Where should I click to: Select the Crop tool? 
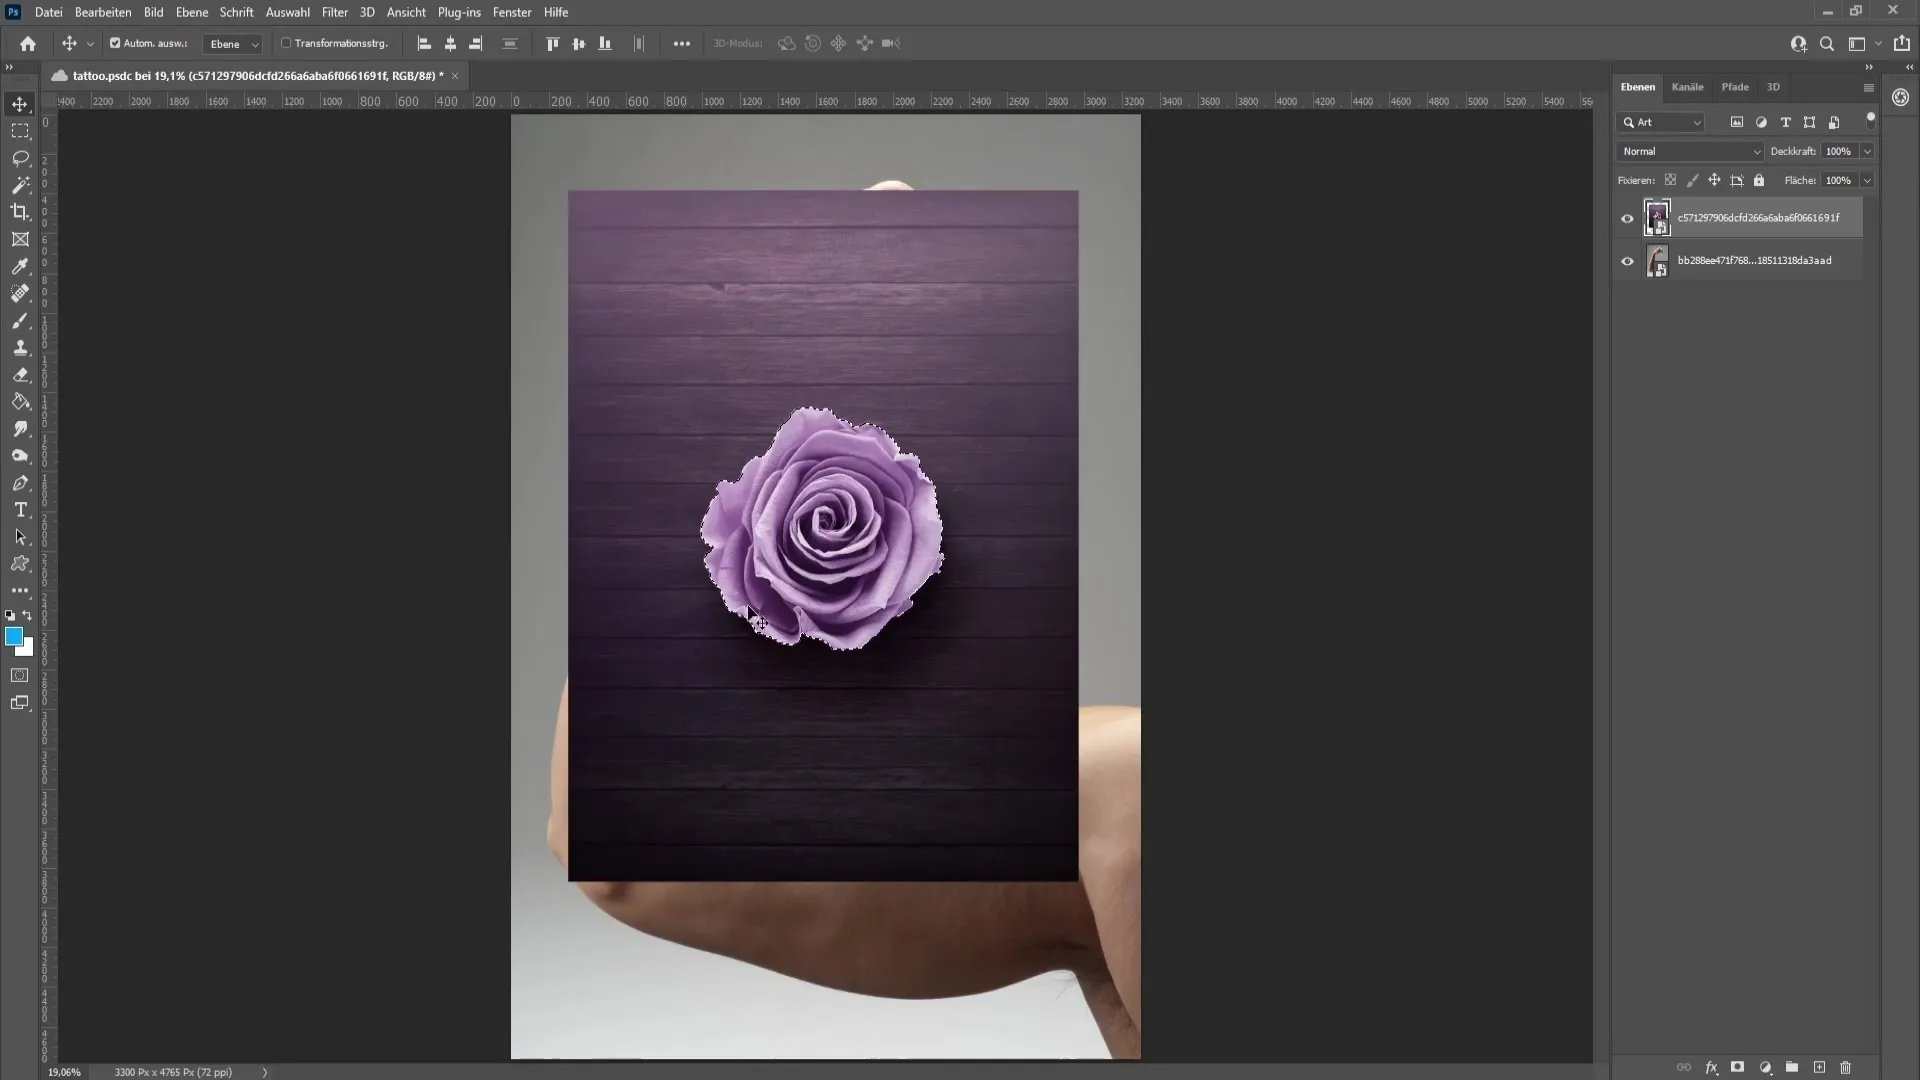pyautogui.click(x=20, y=212)
